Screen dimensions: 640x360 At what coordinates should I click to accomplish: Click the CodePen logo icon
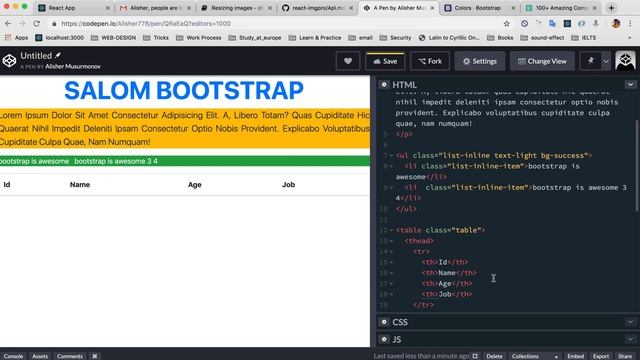coord(9,61)
